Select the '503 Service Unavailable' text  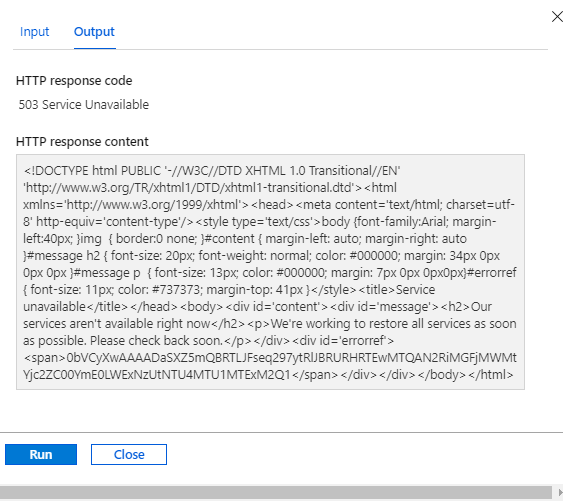pos(84,105)
